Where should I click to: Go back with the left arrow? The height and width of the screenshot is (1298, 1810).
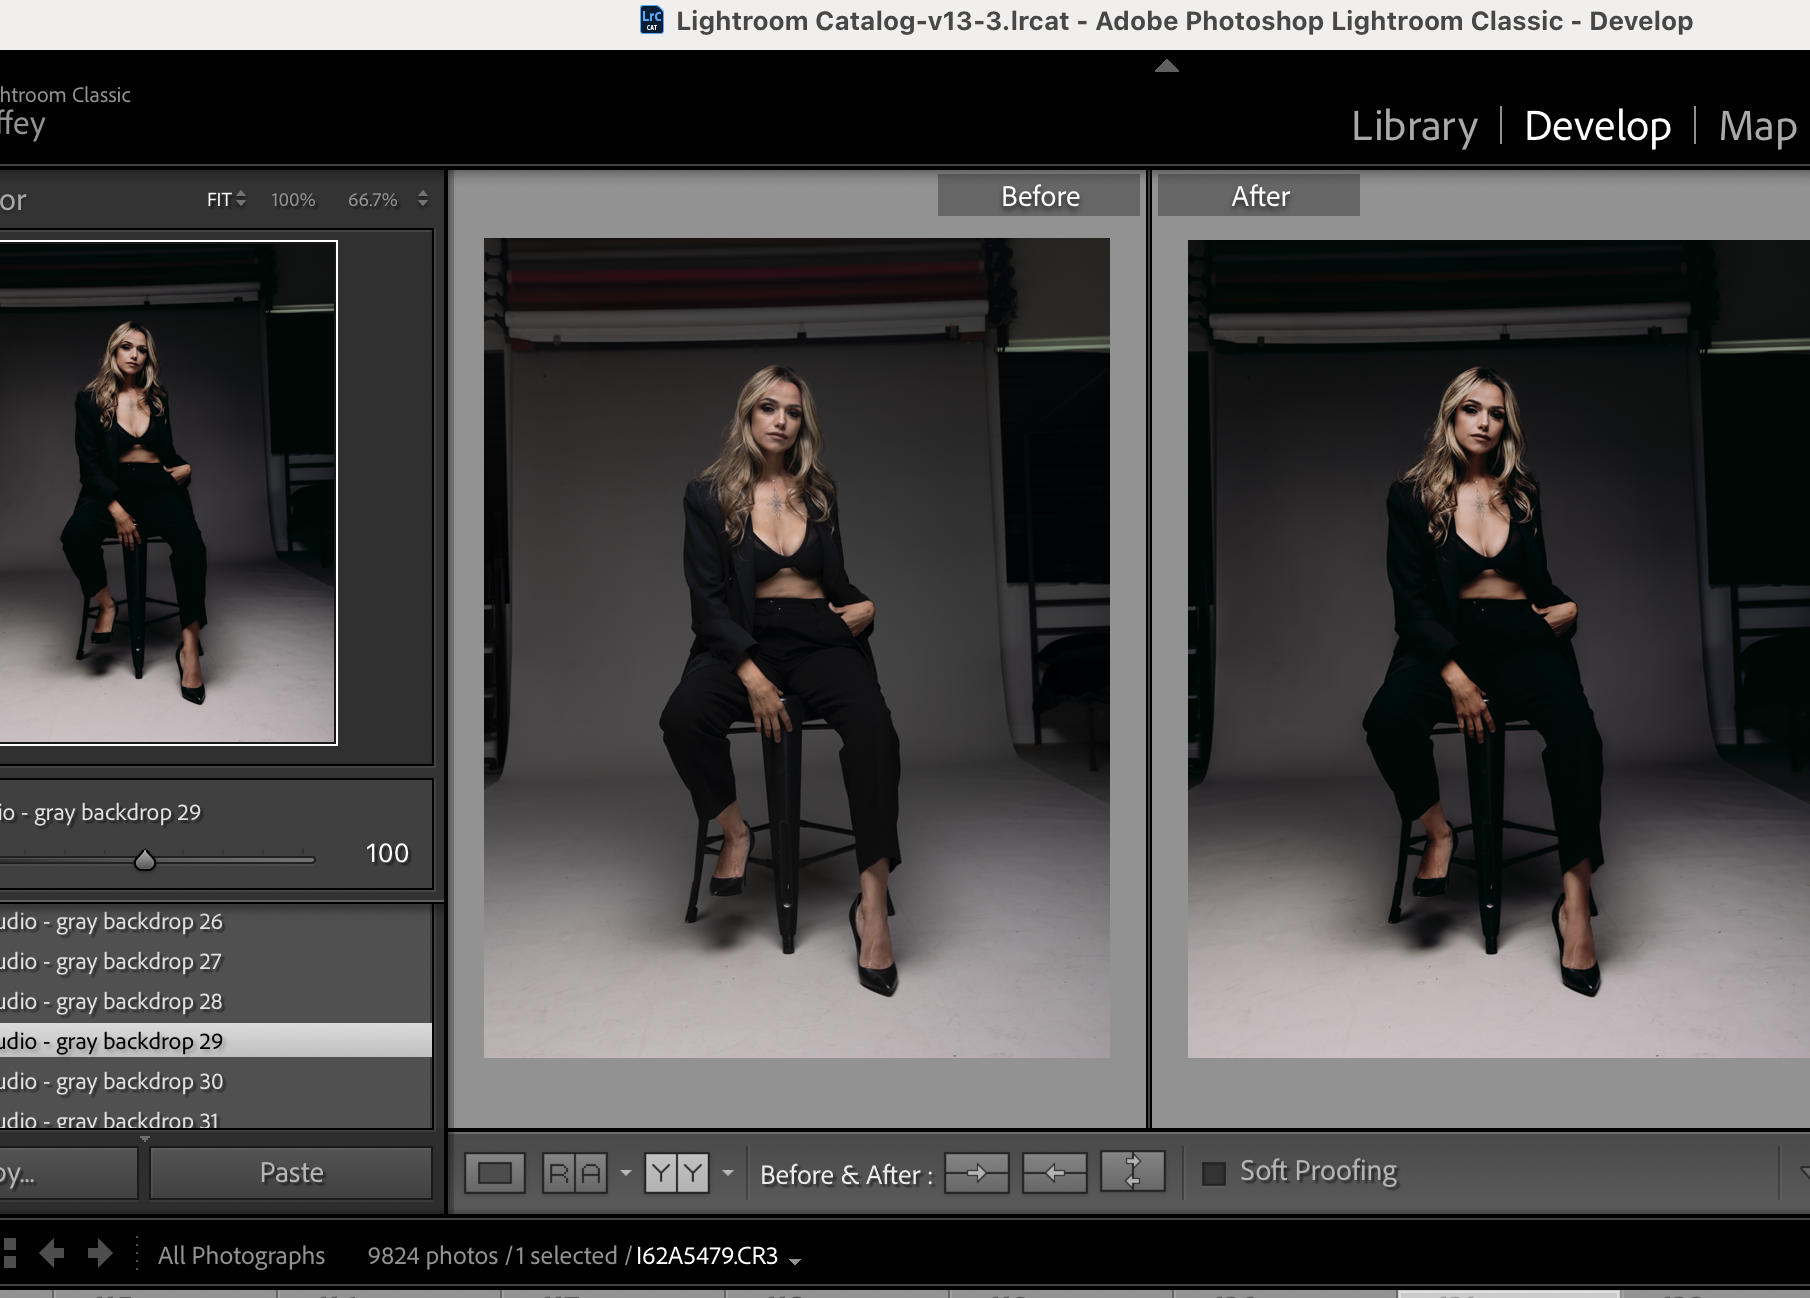click(x=52, y=1253)
